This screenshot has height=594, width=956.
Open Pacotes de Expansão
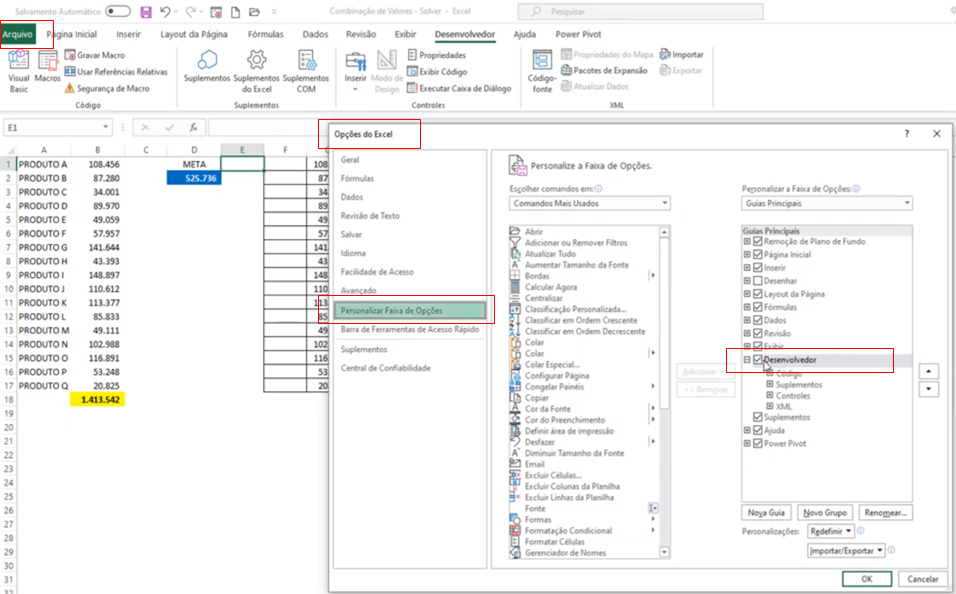coord(604,70)
